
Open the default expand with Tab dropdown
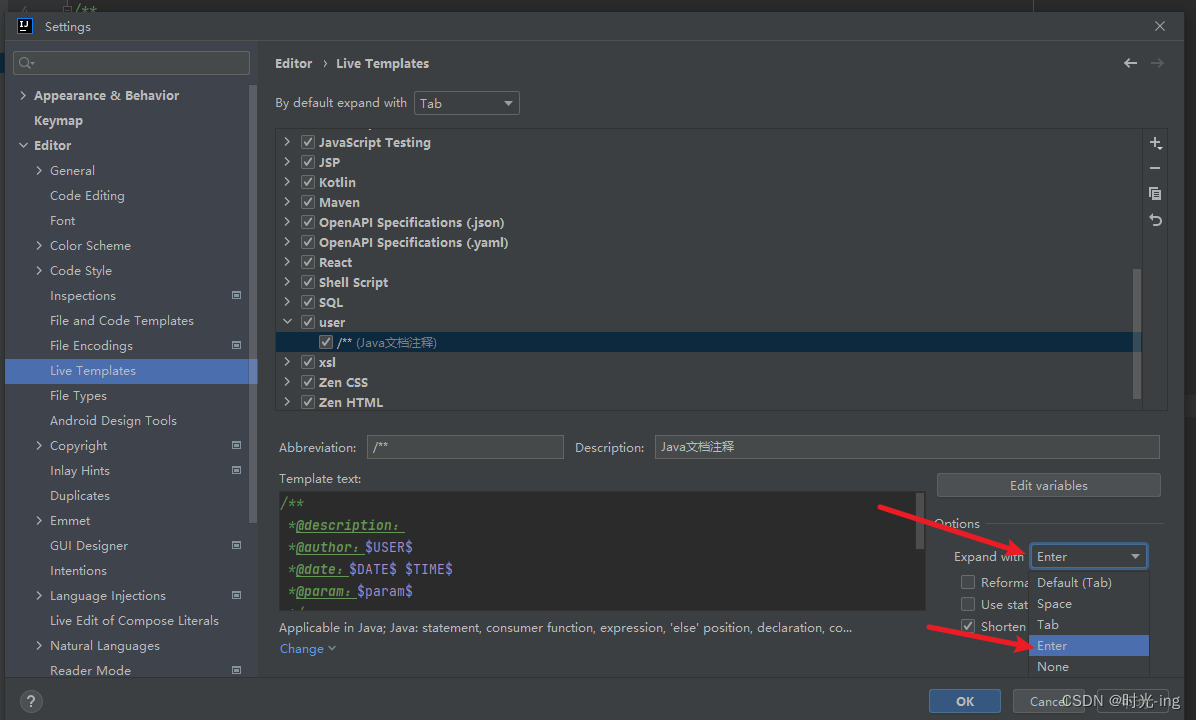click(466, 103)
